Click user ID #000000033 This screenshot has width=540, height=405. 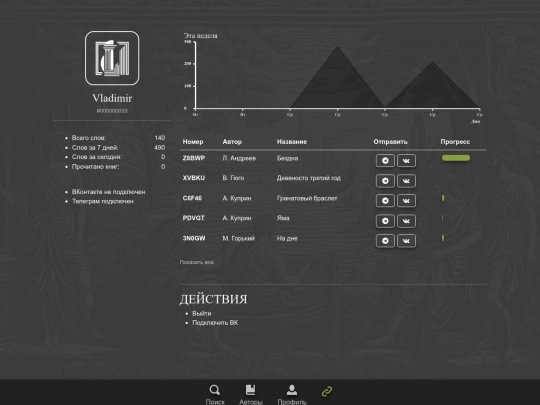click(x=112, y=111)
